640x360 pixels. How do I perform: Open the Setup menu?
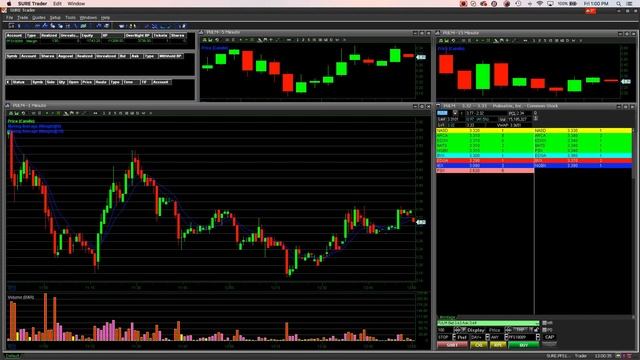click(55, 18)
